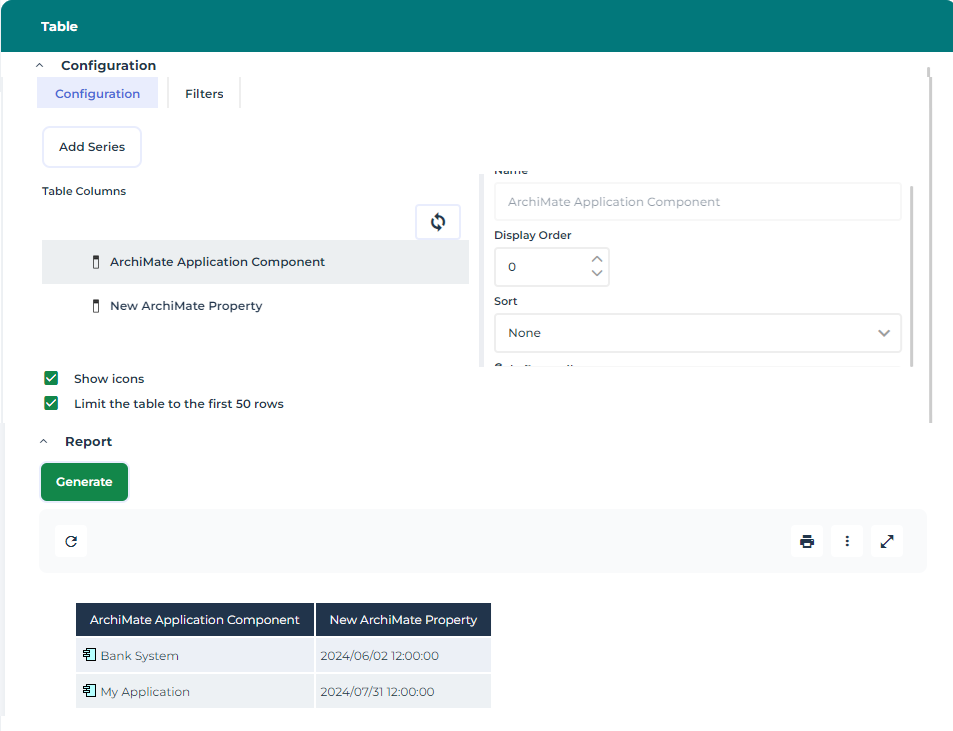Screen dimensions: 953x731
Task: Click the Name input field
Action: (697, 202)
